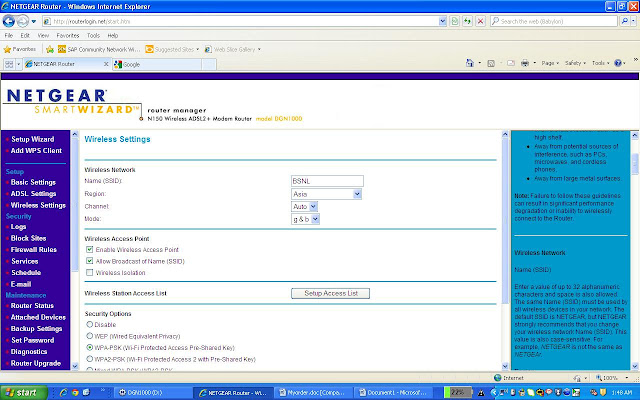Open zoom level 100% control

point(612,378)
